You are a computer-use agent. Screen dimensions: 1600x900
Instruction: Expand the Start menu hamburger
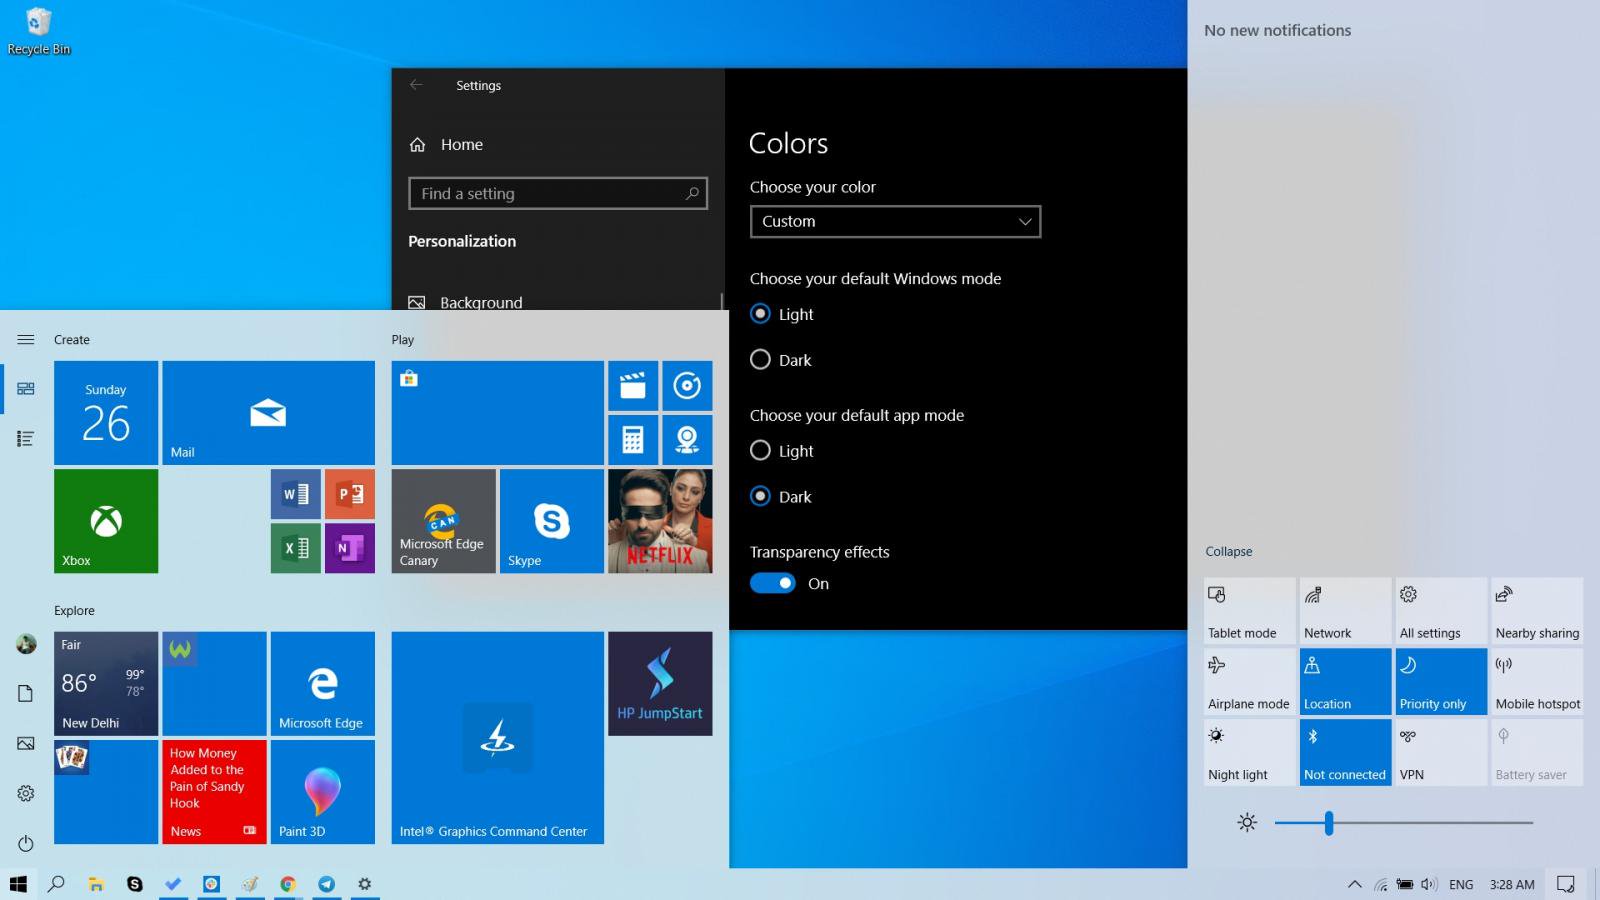26,340
